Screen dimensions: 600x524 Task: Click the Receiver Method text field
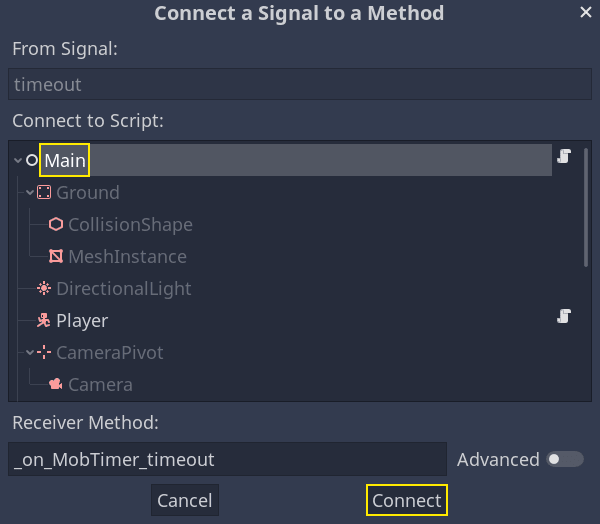tap(227, 459)
